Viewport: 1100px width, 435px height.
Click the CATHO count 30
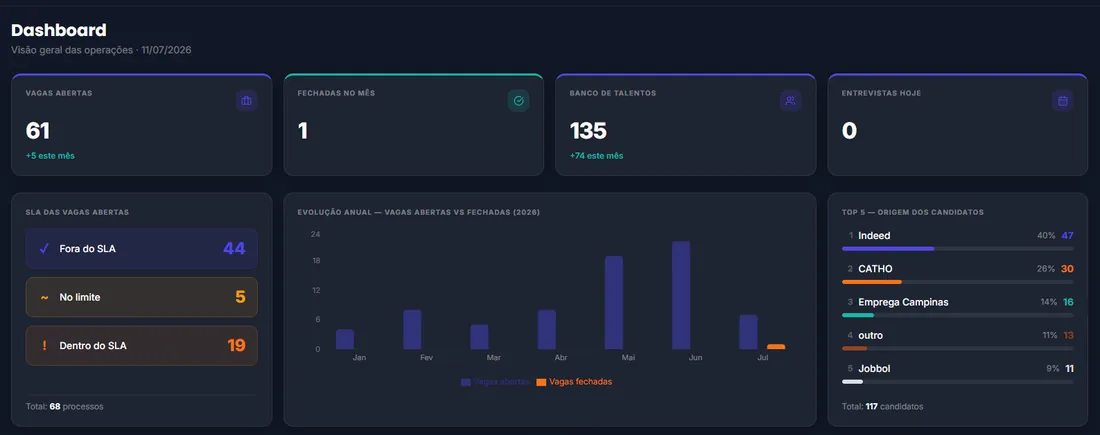tap(1068, 269)
